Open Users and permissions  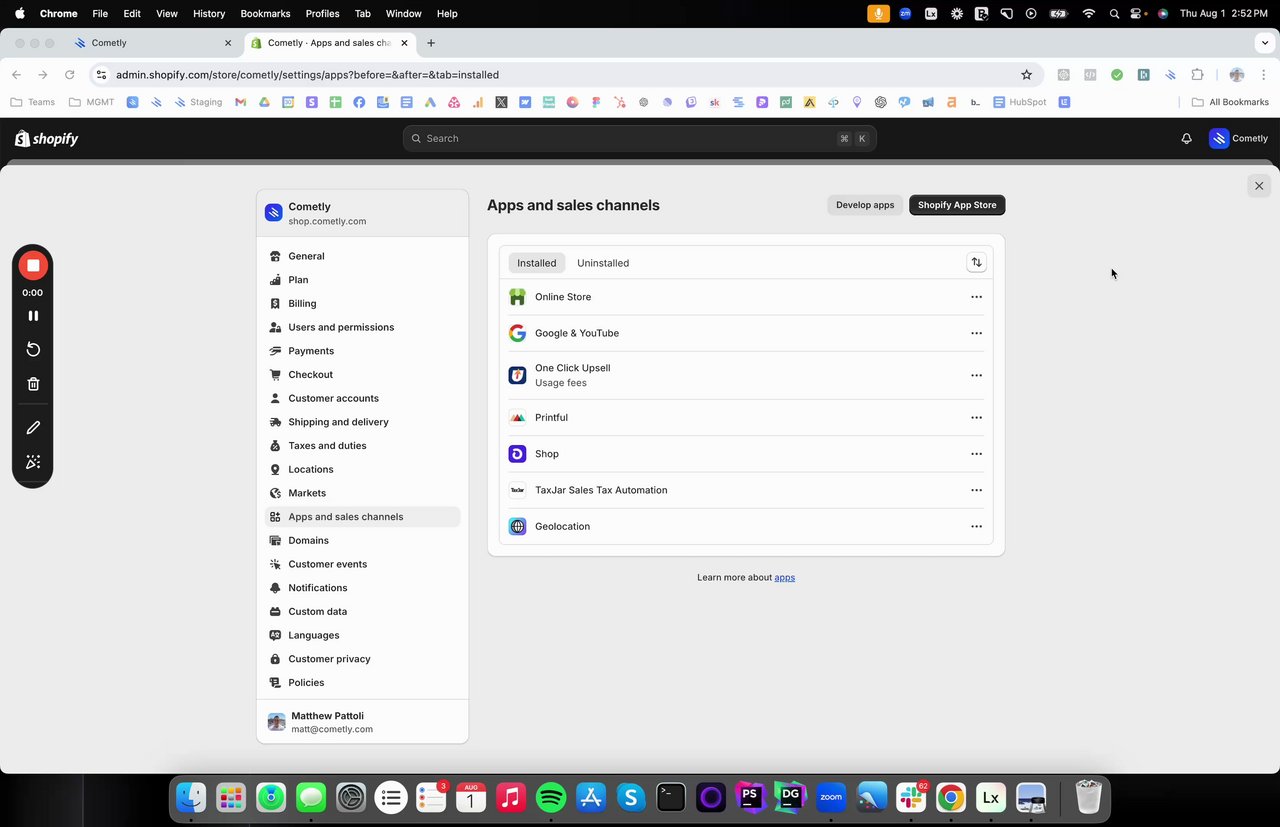tap(362, 327)
